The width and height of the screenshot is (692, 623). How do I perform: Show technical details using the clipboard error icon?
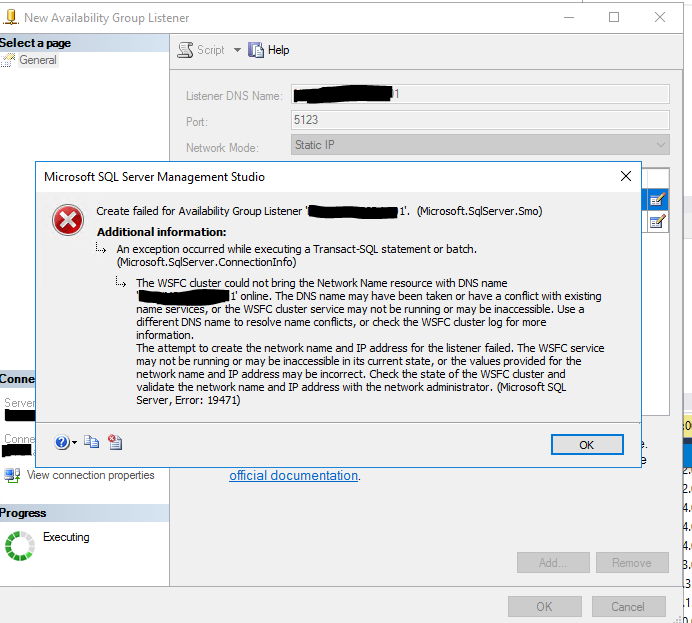pos(115,442)
